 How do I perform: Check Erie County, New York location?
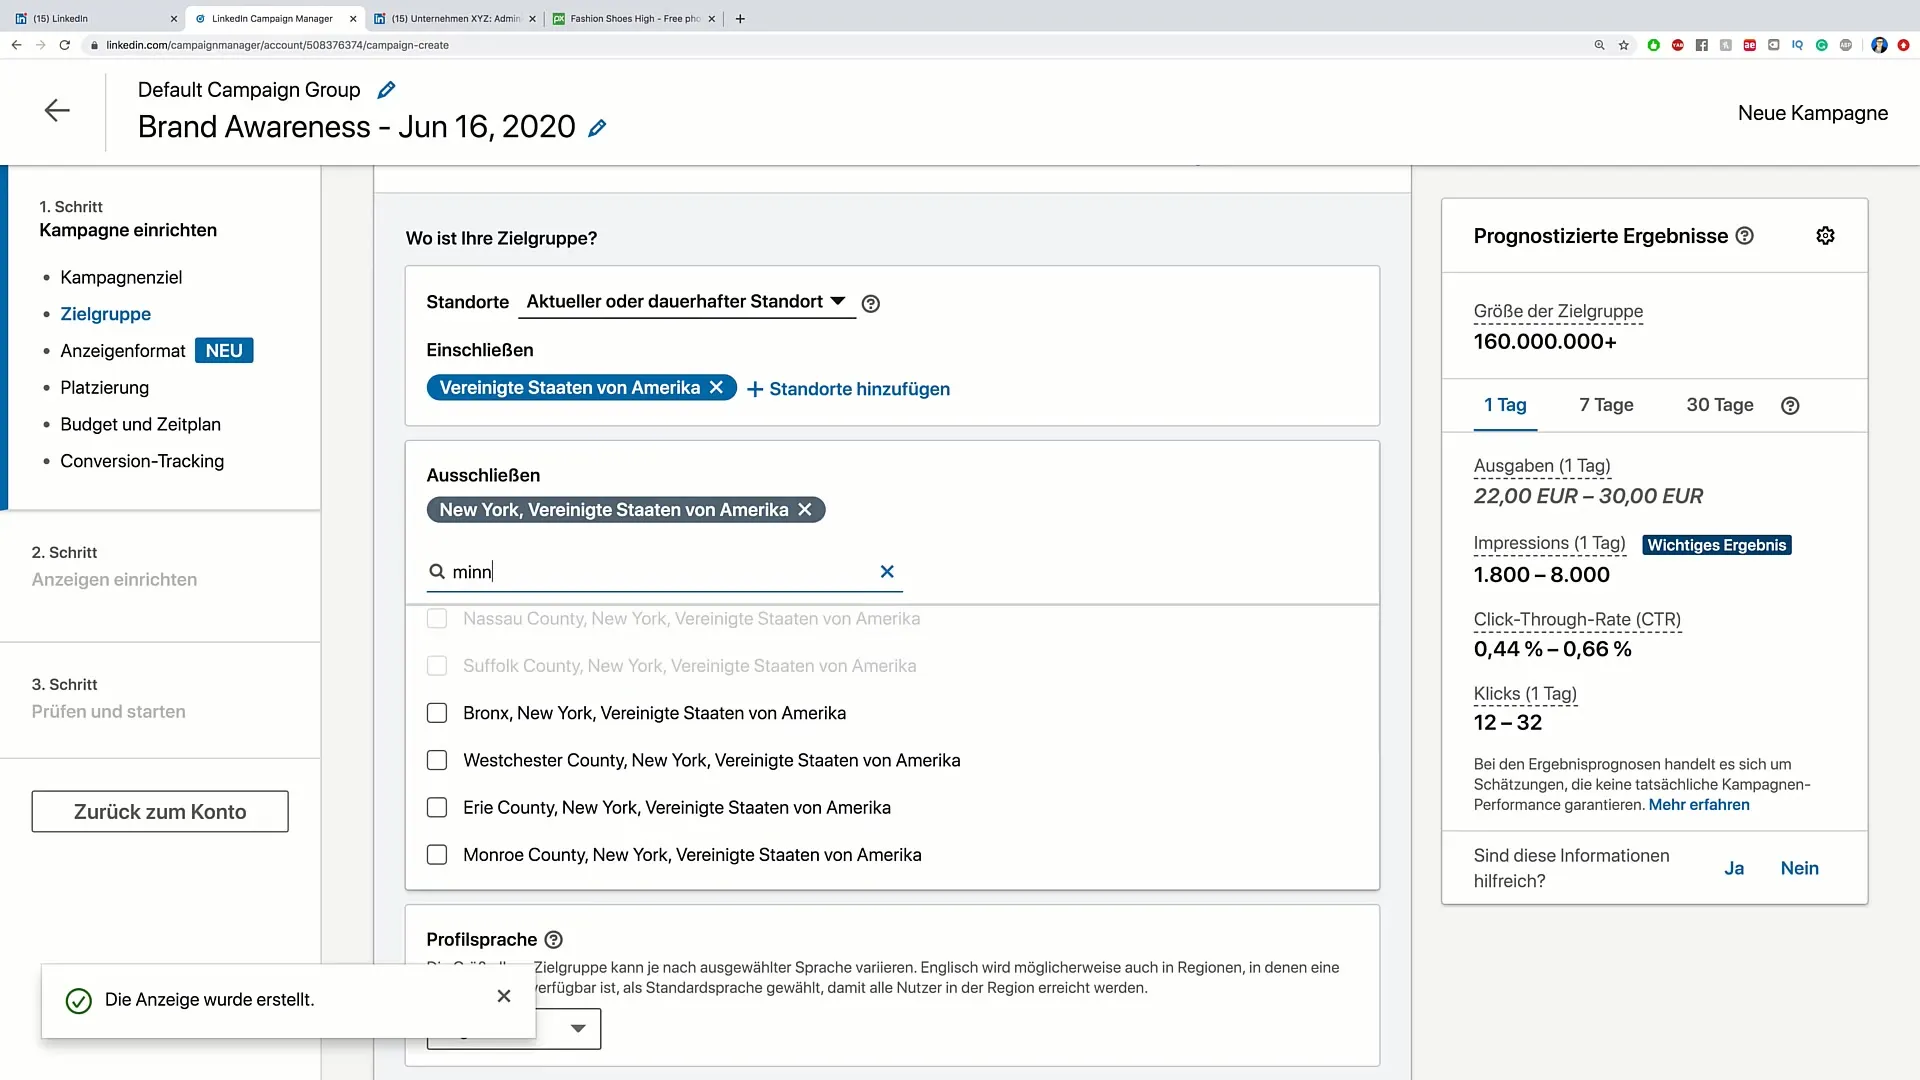(x=437, y=808)
